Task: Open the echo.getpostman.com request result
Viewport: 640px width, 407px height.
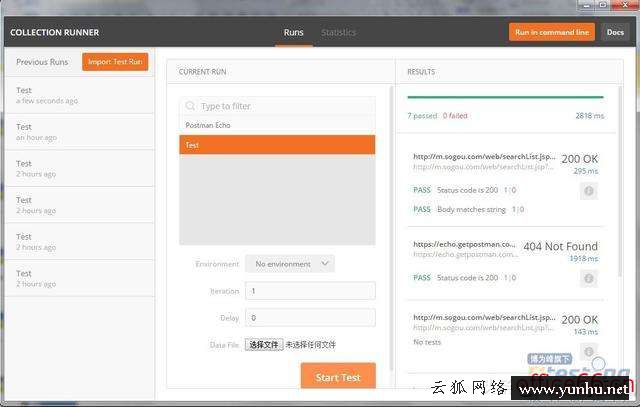Action: (464, 244)
